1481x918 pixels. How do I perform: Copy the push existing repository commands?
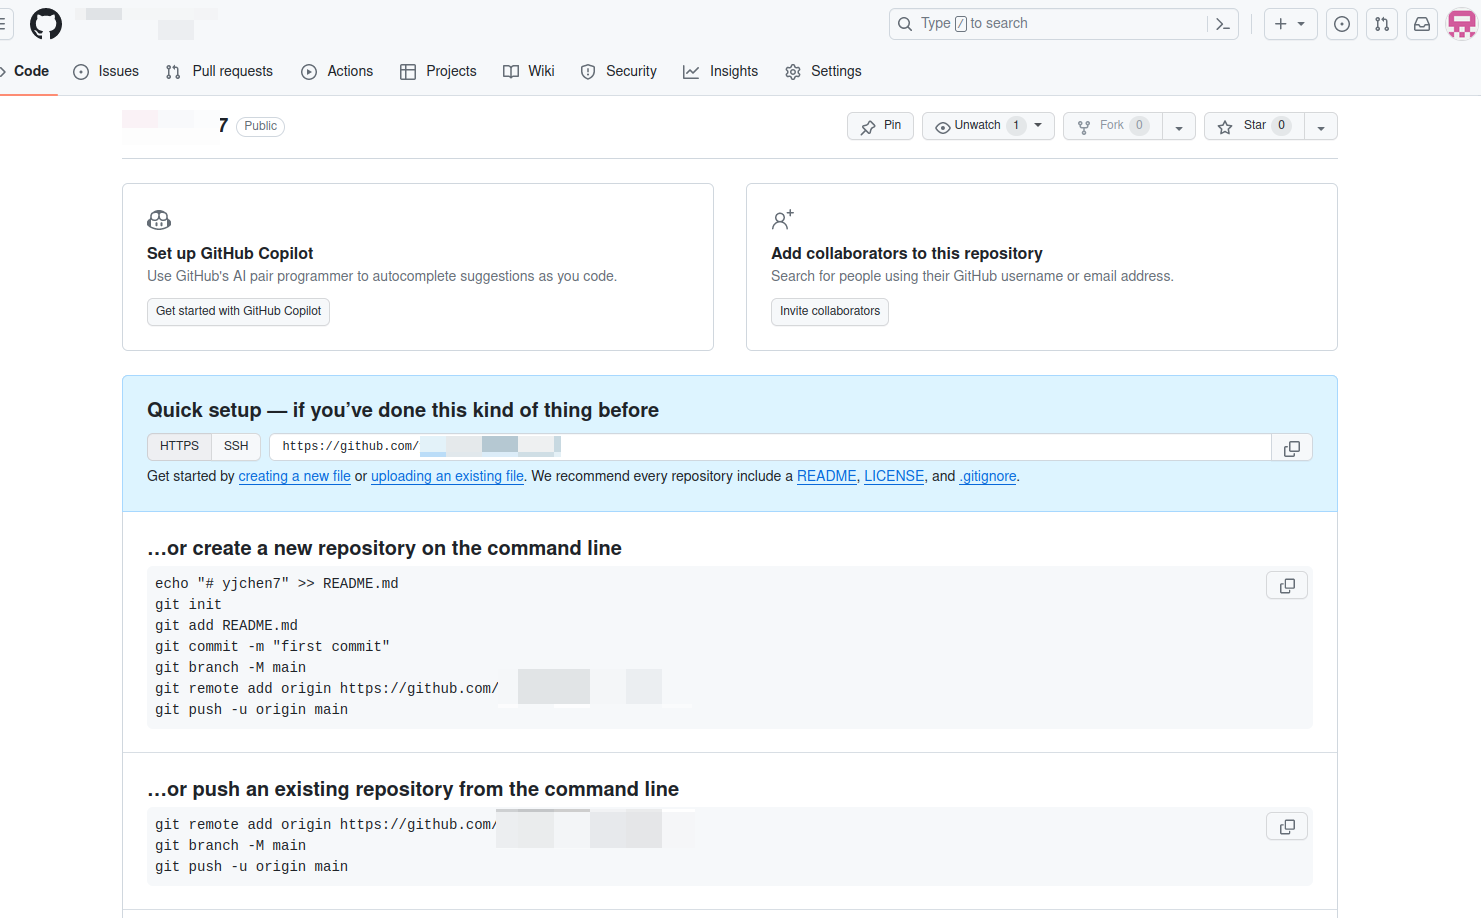click(x=1287, y=826)
